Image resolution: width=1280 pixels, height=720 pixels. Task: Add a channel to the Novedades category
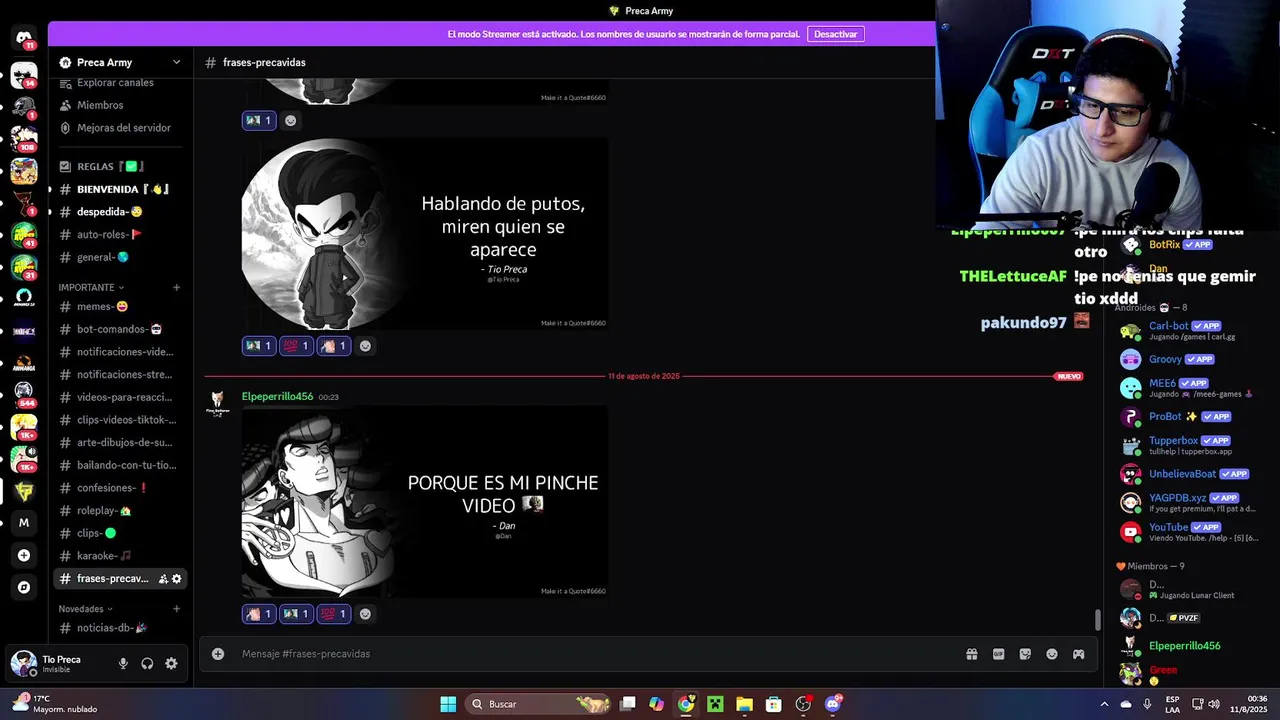coord(176,609)
